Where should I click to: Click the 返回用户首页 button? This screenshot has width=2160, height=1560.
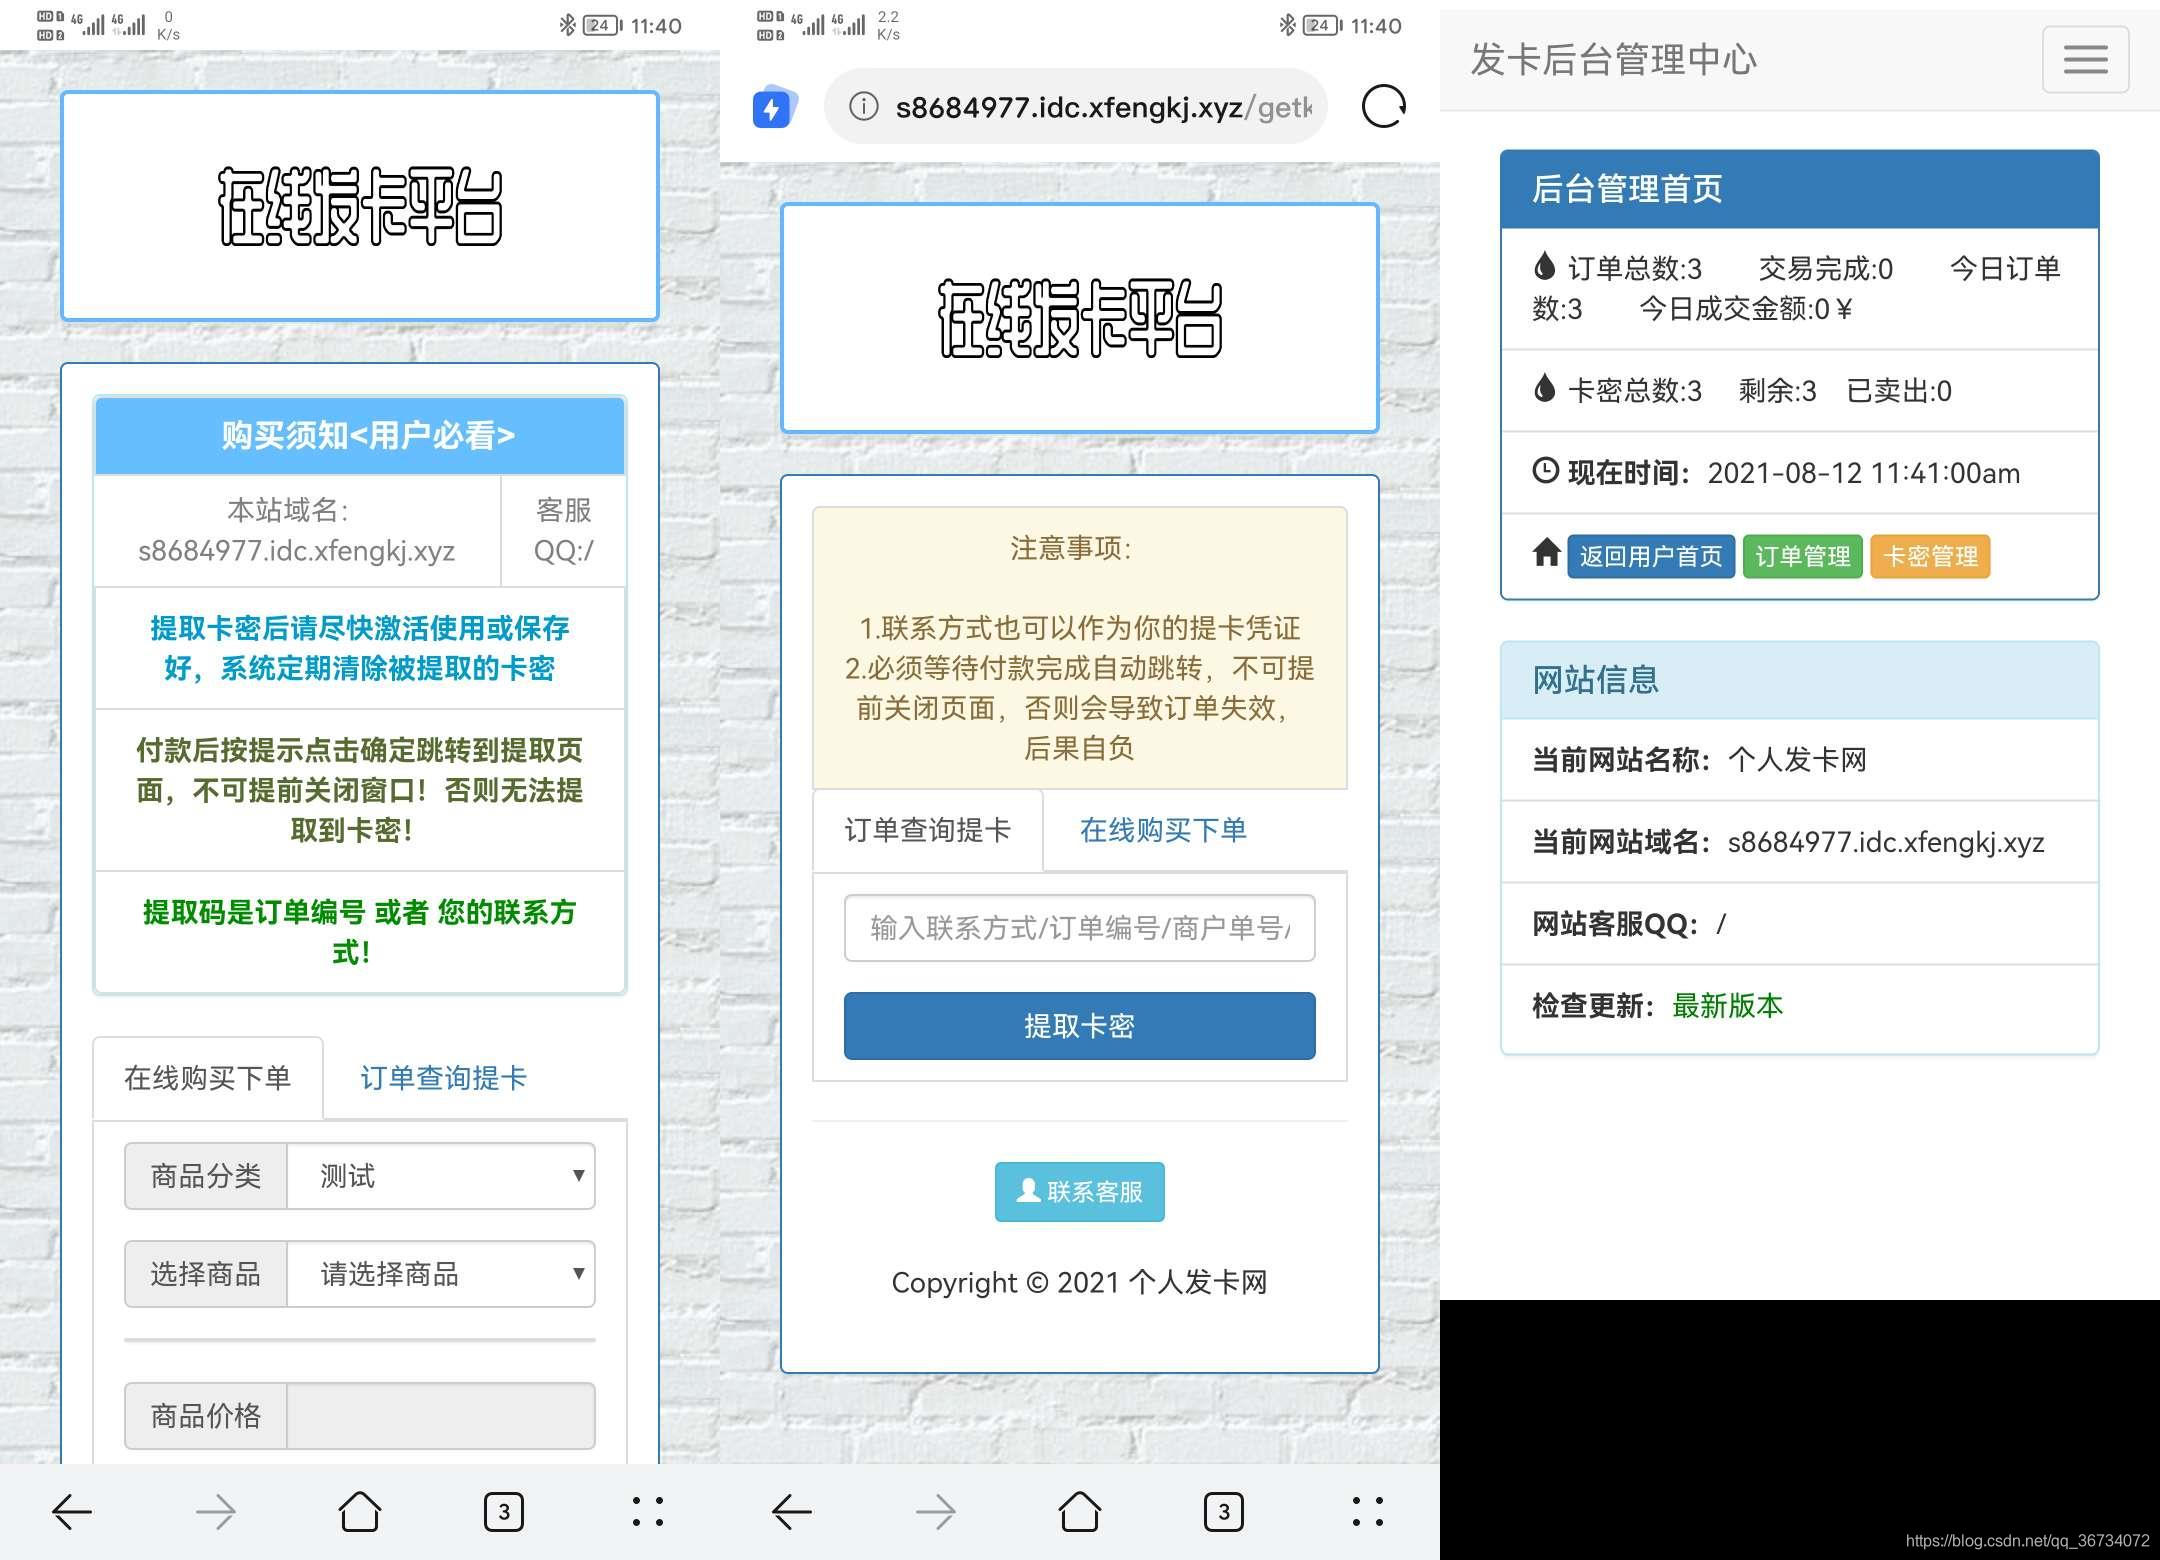coord(1650,556)
